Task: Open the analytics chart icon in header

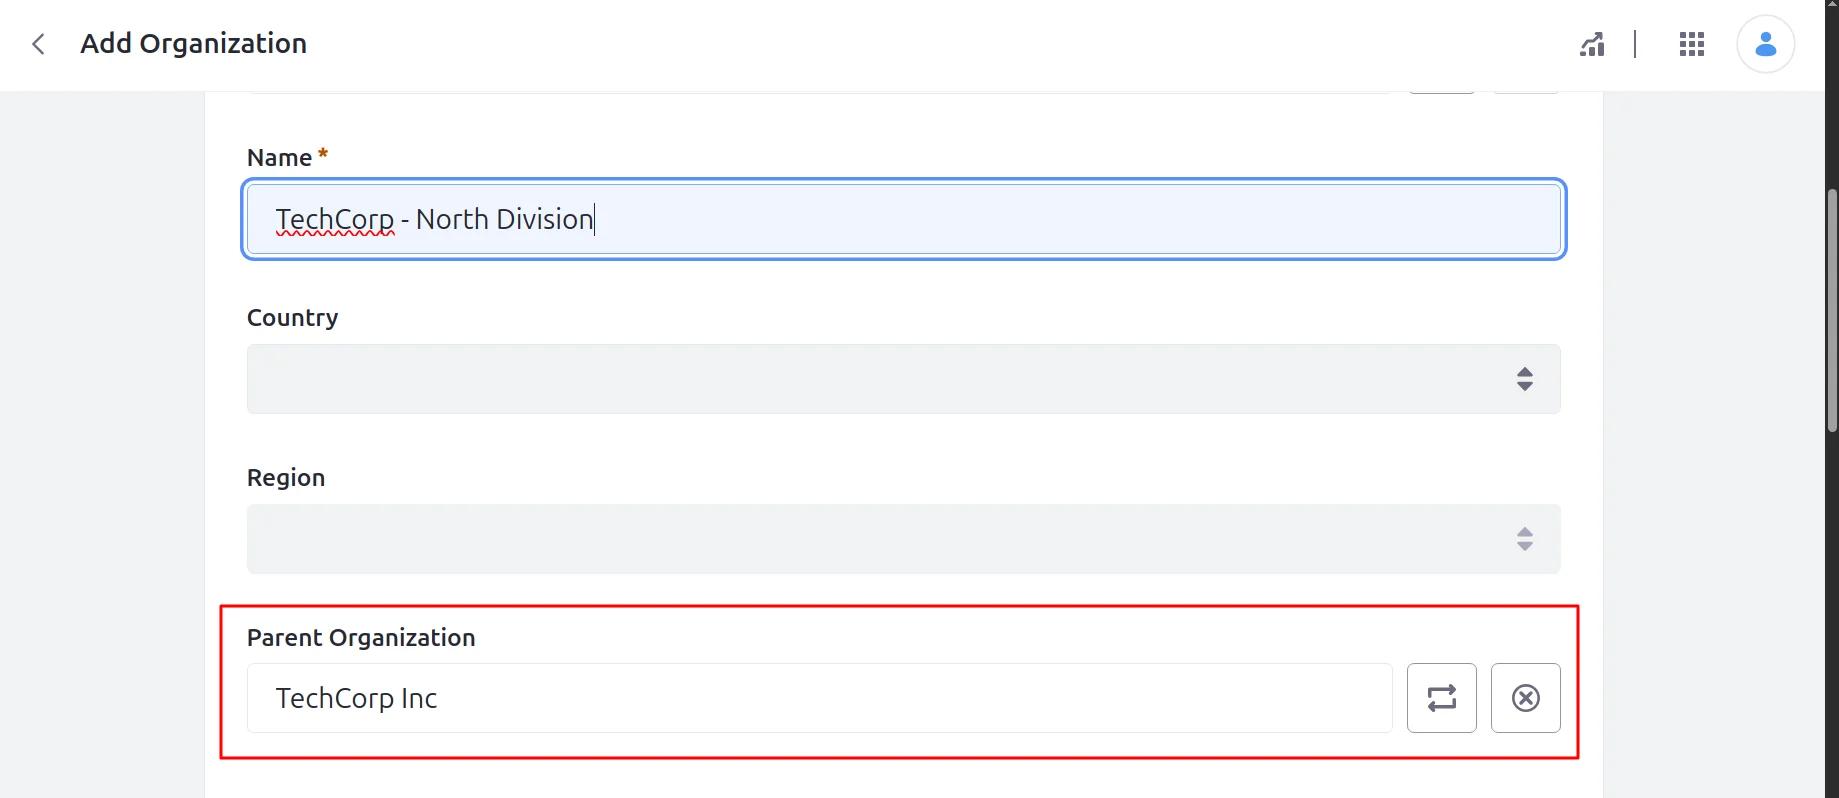Action: click(x=1592, y=44)
